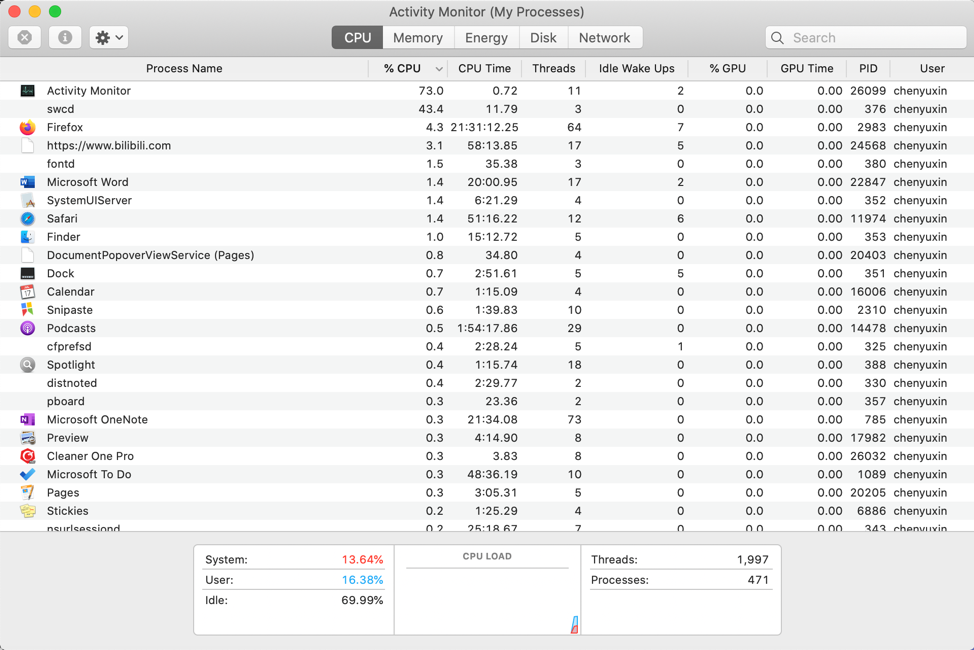
Task: Select the Cleaner One Pro icon
Action: tap(27, 456)
